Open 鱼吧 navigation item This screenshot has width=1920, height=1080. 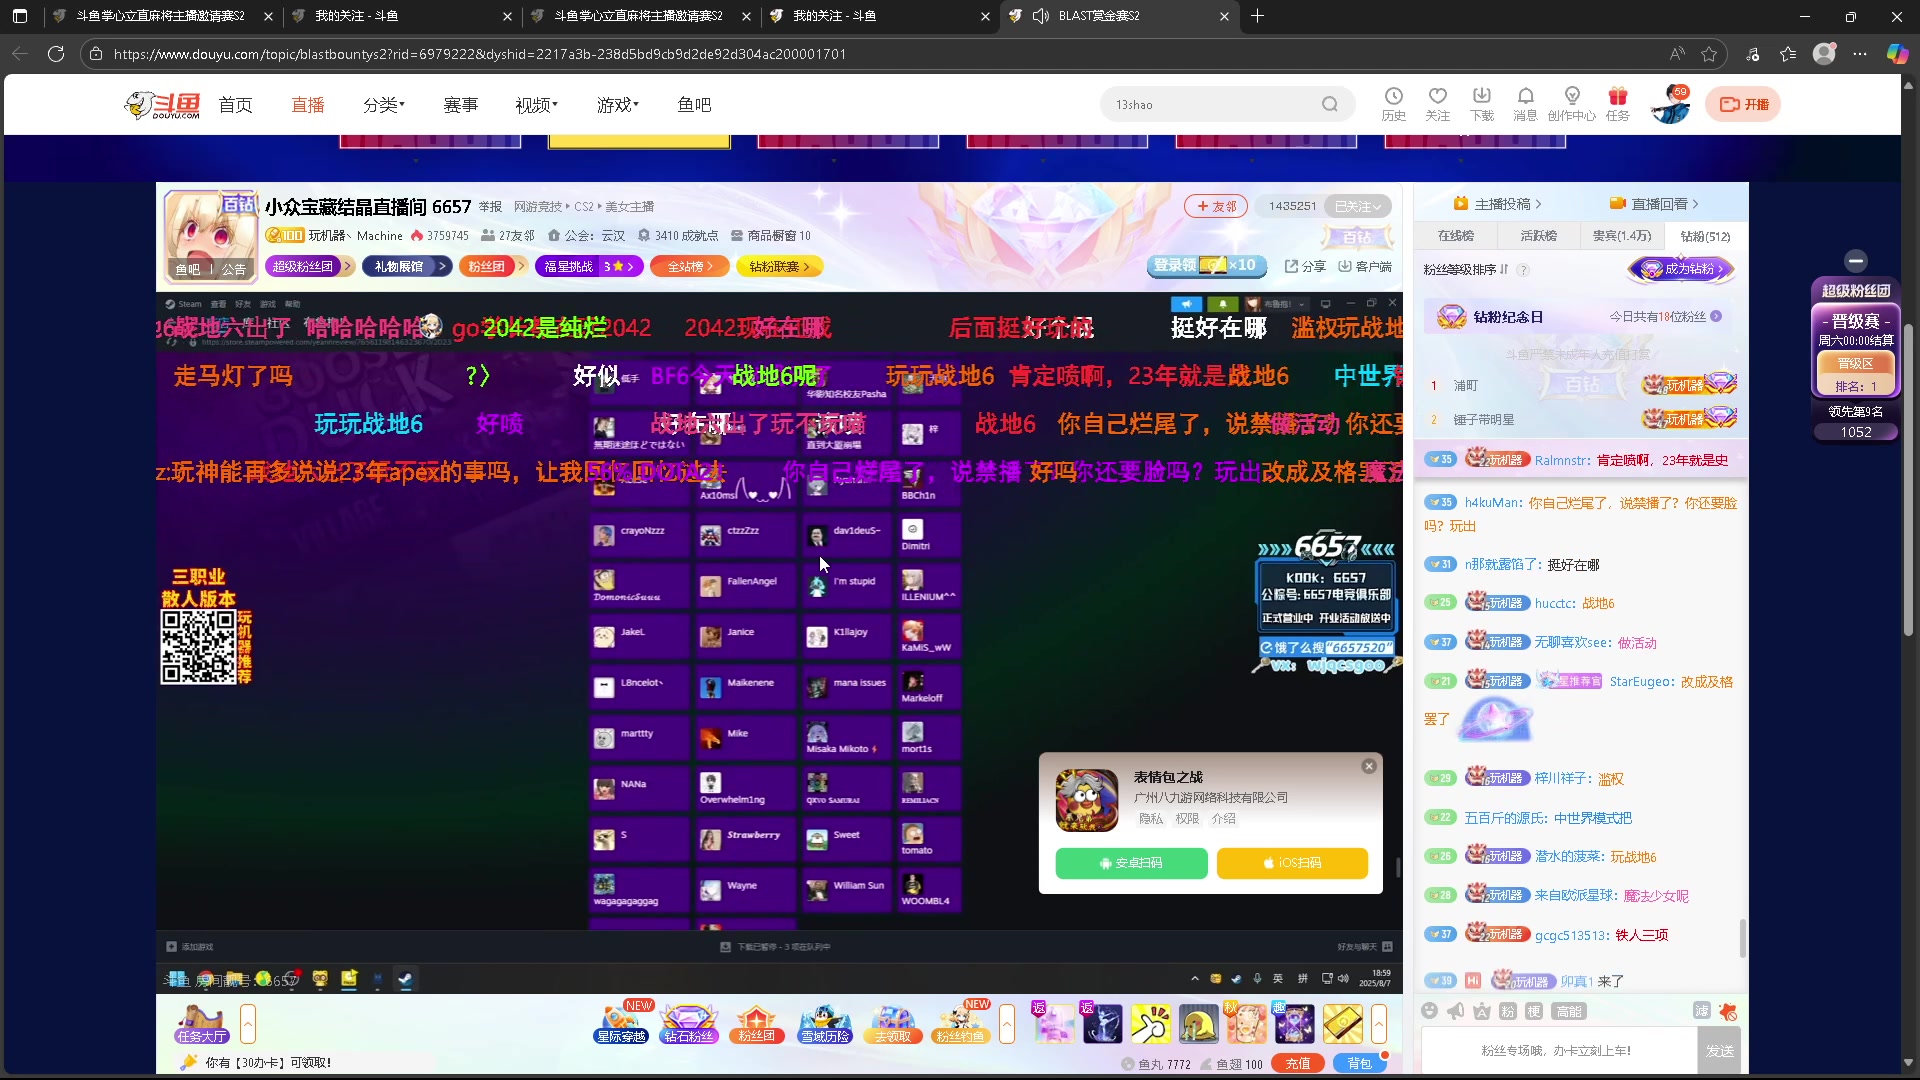[x=694, y=105]
